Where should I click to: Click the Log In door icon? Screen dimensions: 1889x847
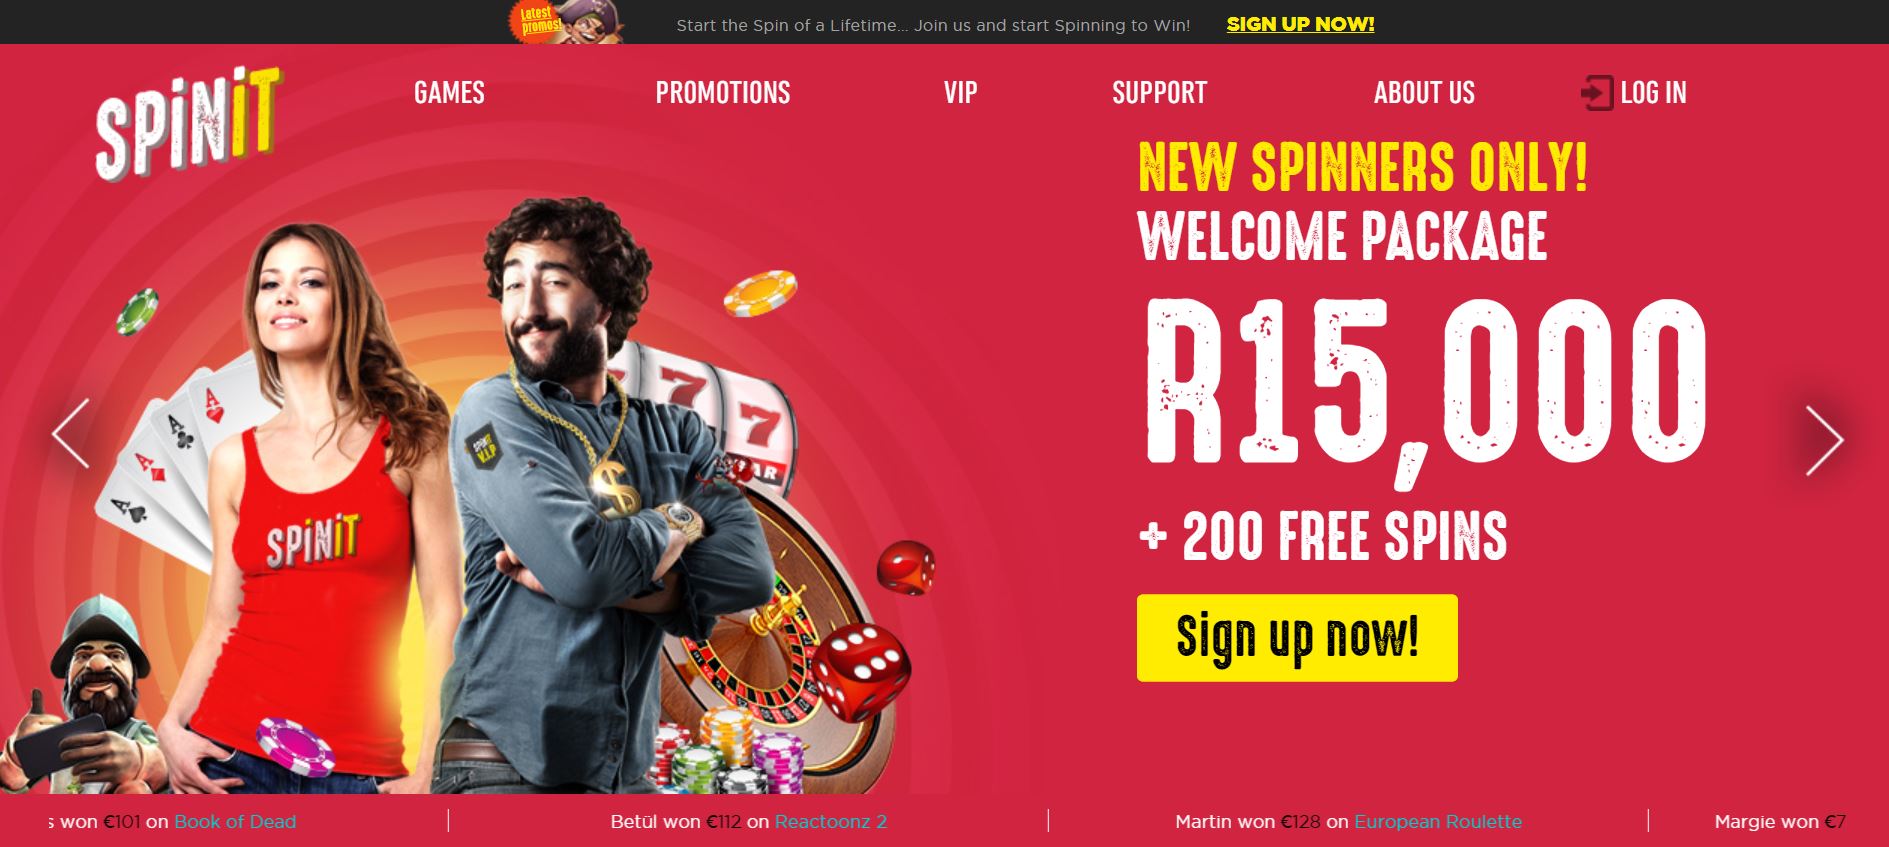click(1597, 93)
